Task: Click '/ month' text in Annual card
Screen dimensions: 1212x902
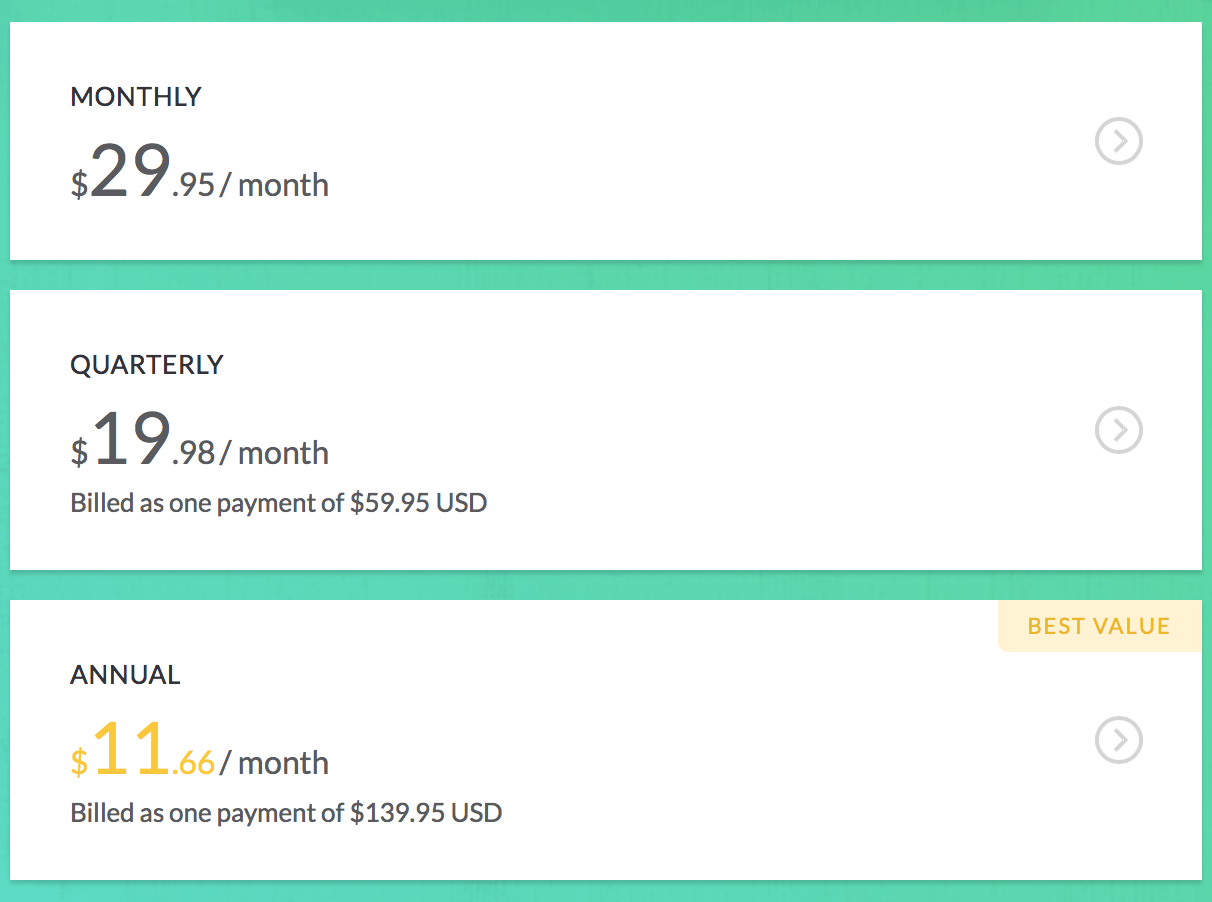Action: [275, 763]
